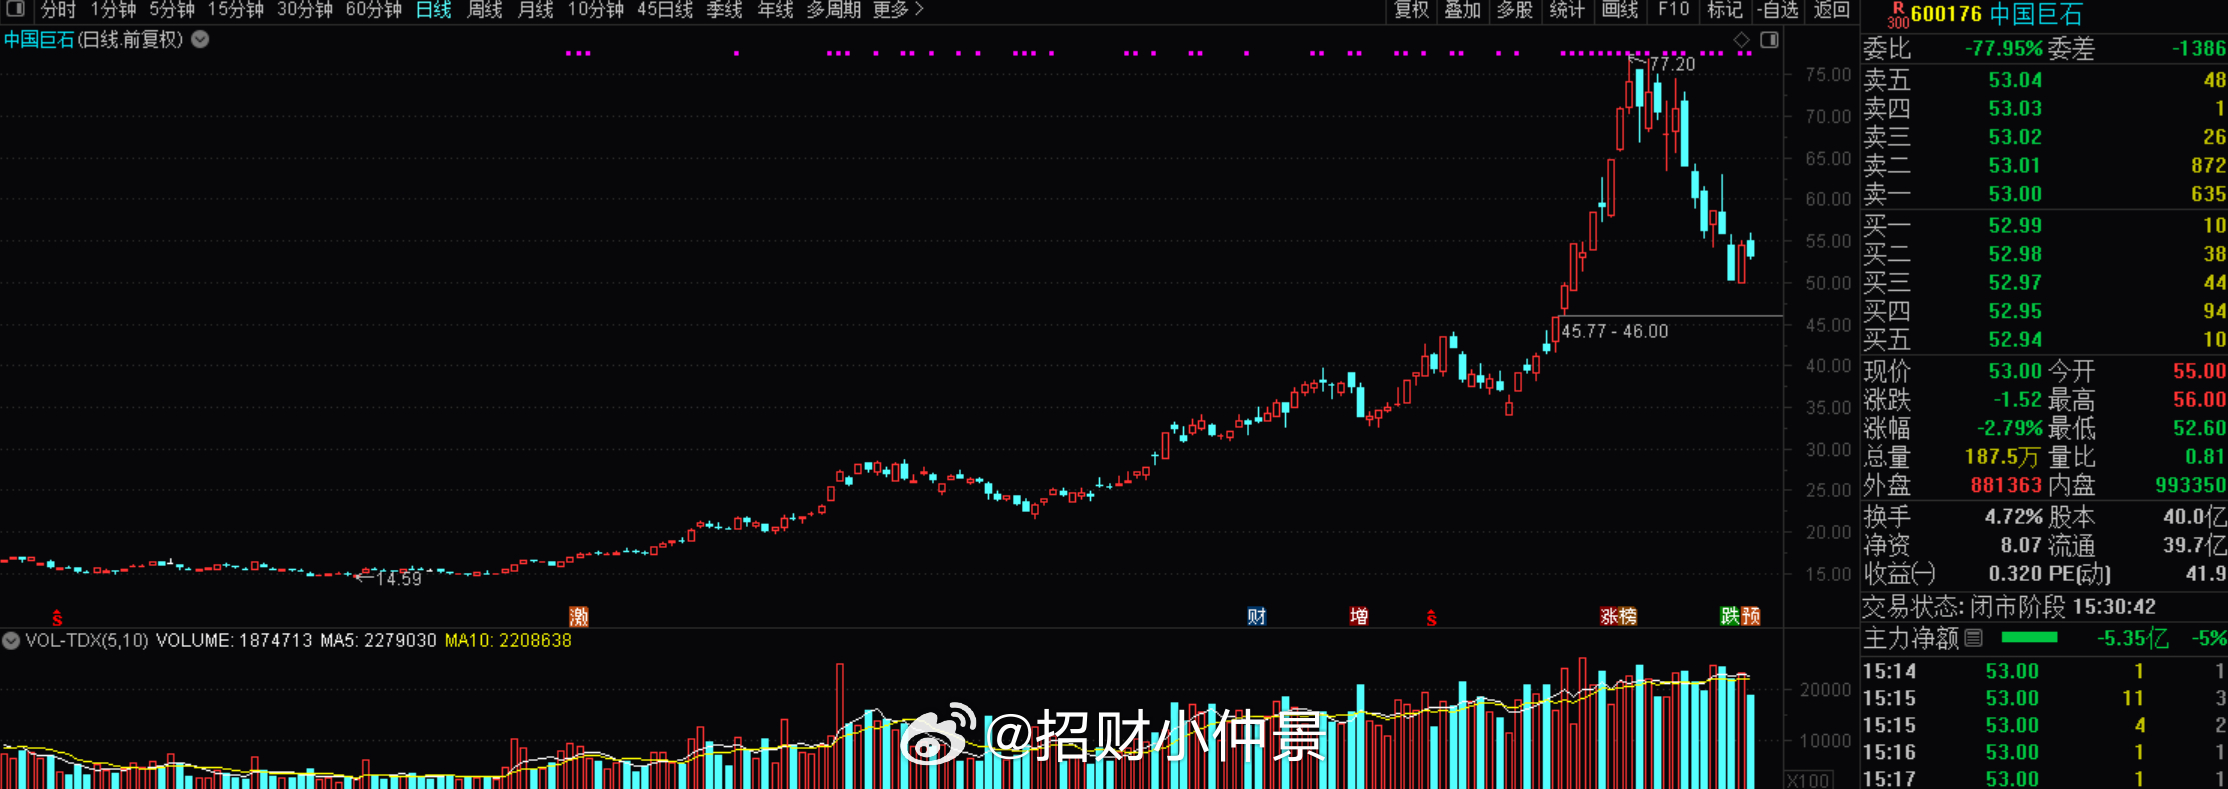Switch to 年线 yearly chart

(775, 10)
